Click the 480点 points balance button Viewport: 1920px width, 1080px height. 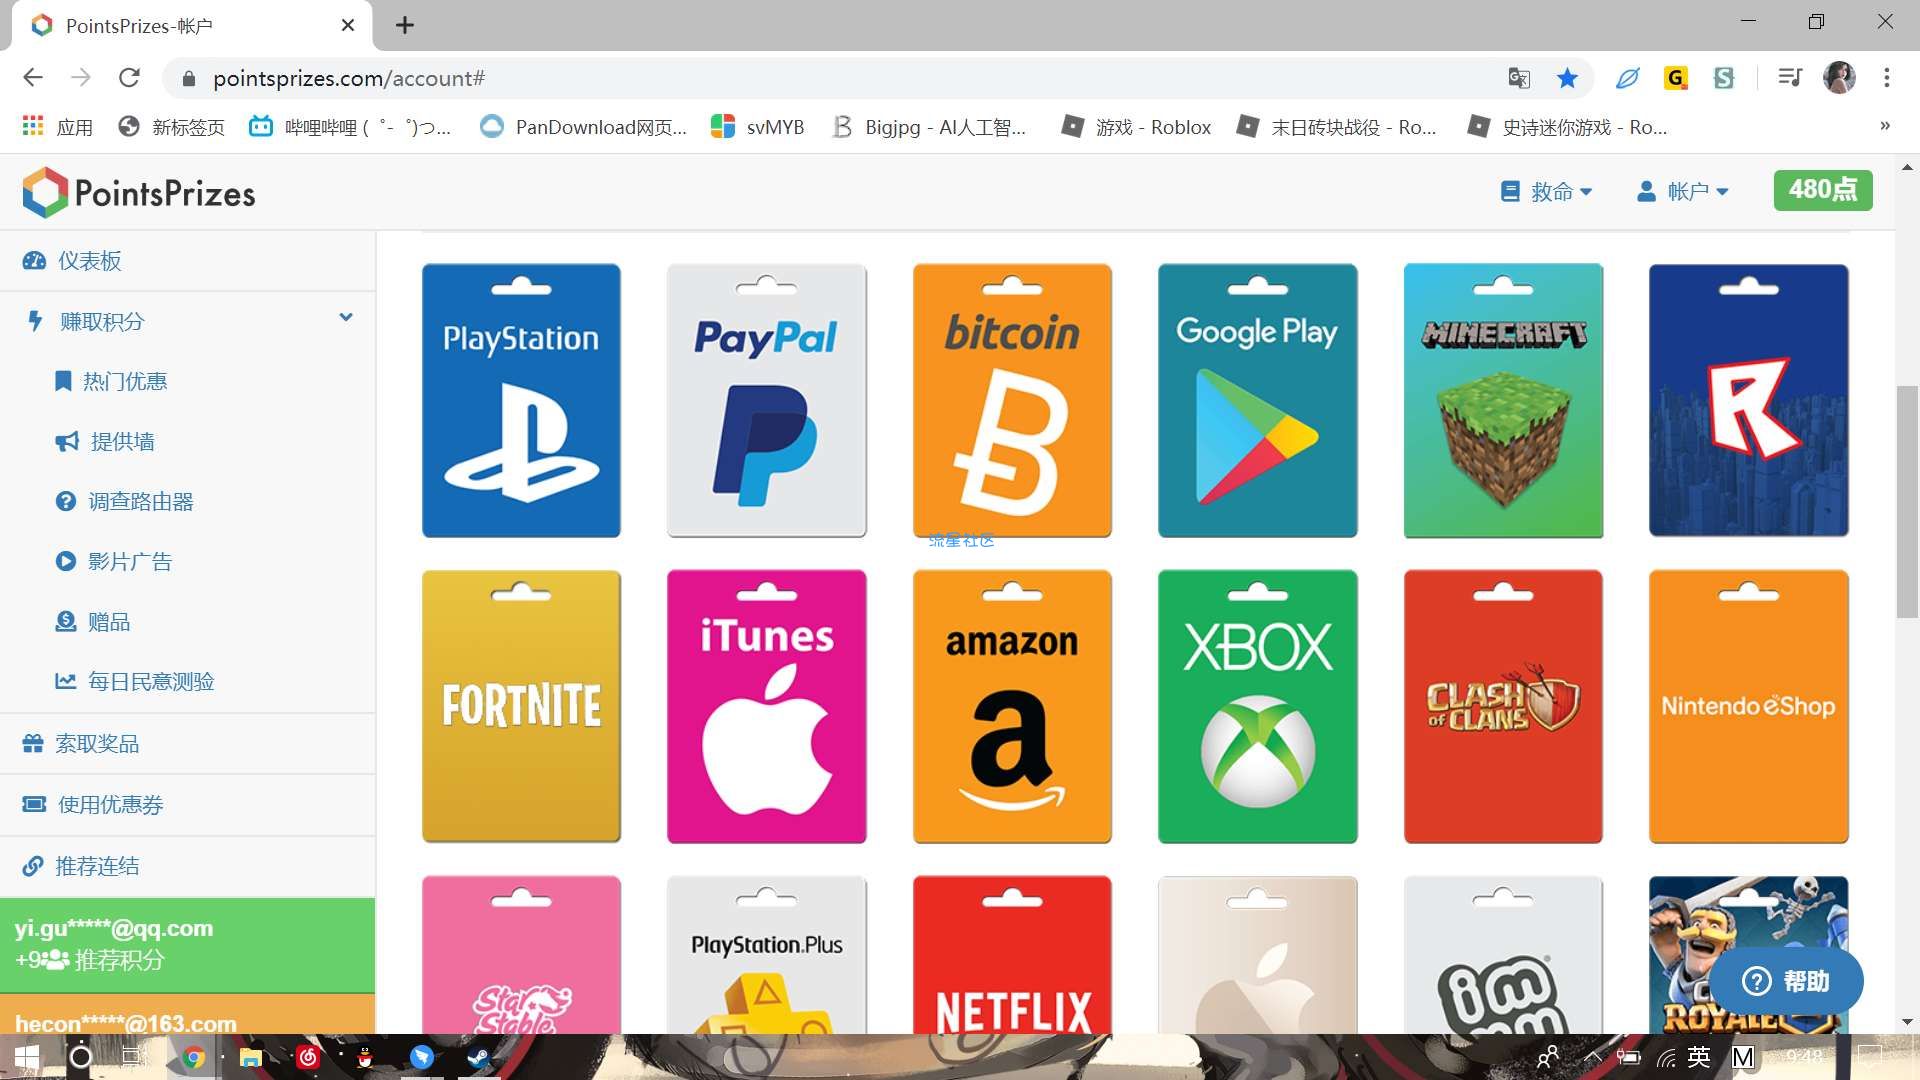(x=1823, y=190)
